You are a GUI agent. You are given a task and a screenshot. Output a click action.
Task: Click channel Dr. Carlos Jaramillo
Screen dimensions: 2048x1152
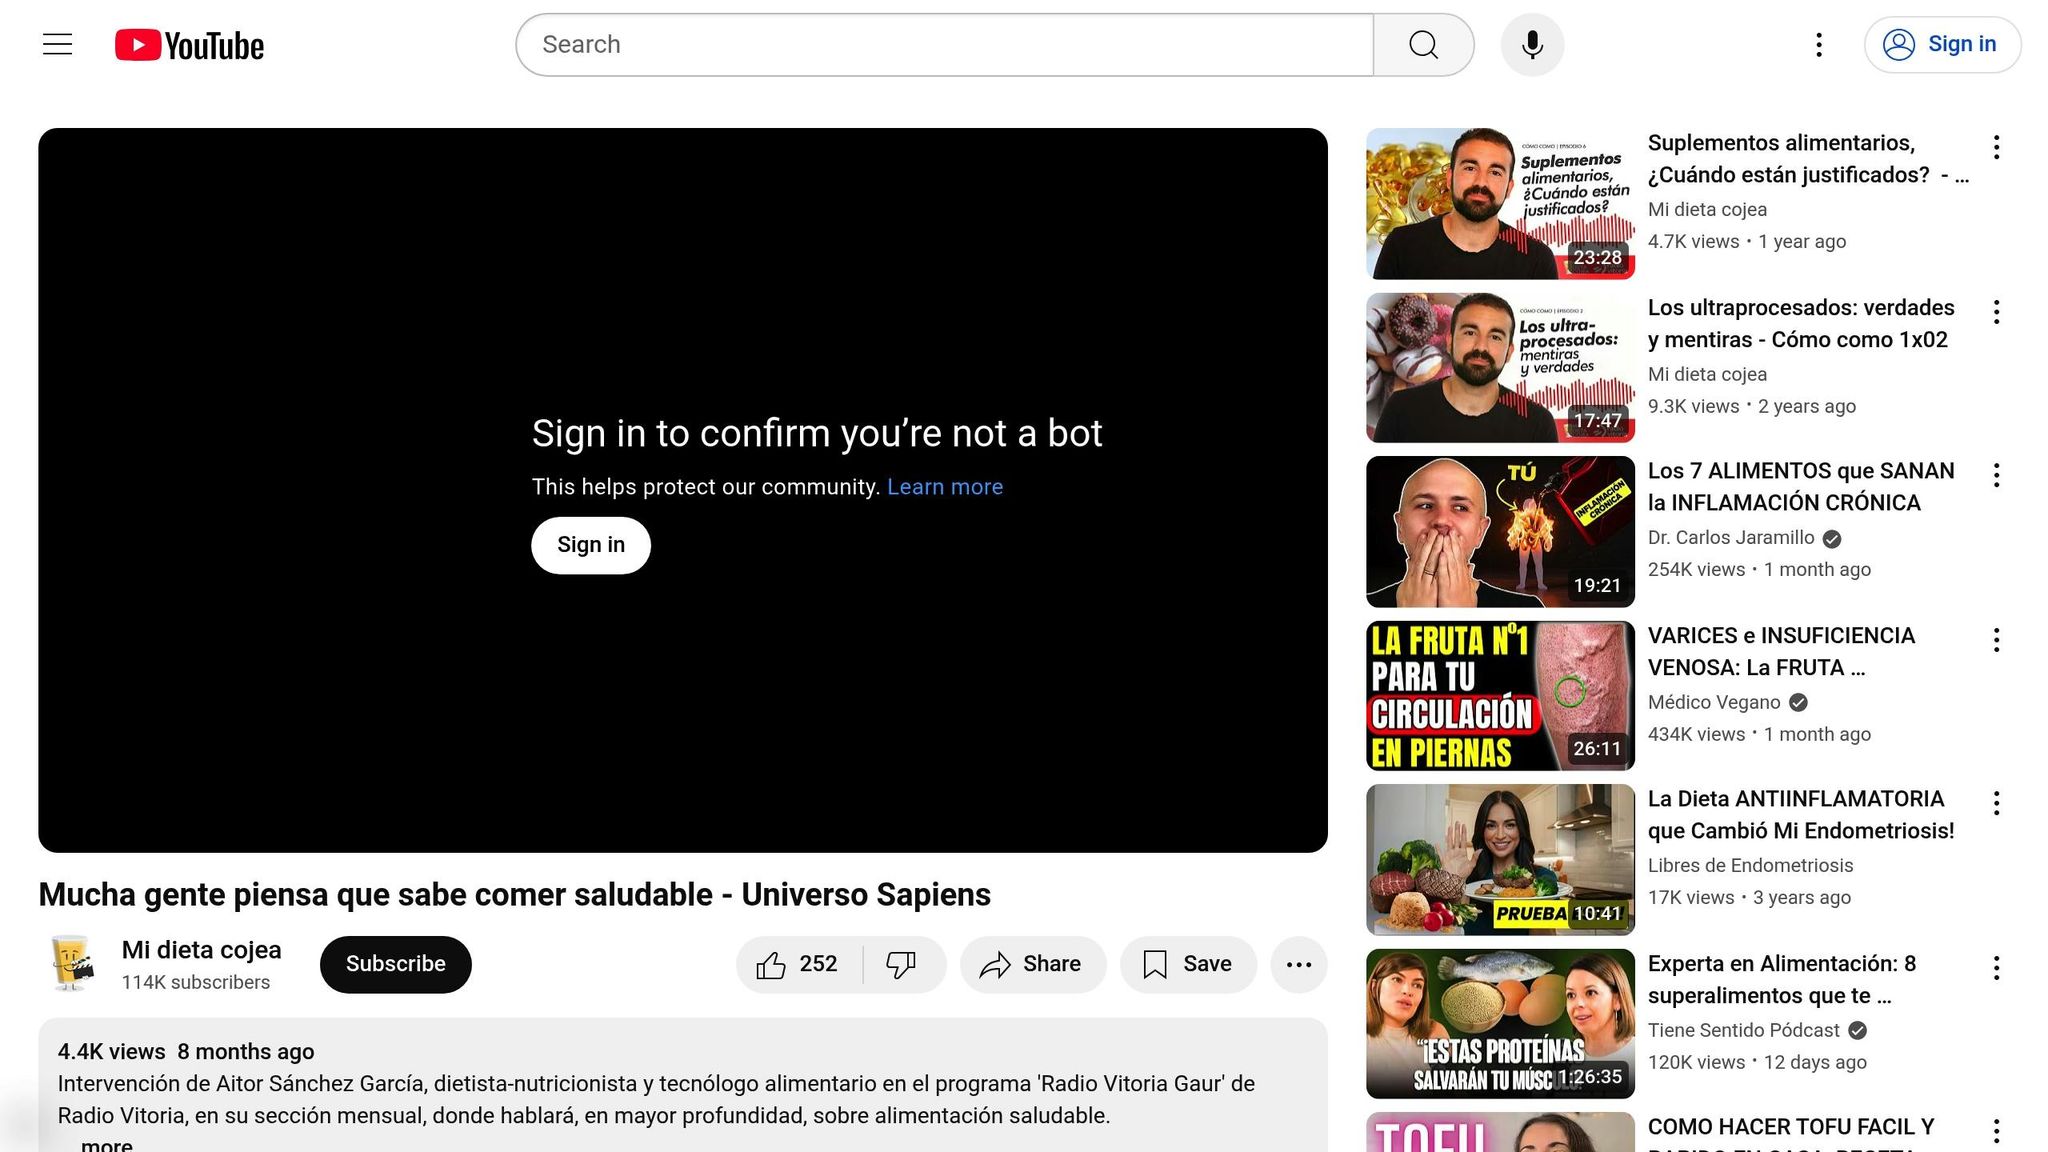pos(1731,538)
